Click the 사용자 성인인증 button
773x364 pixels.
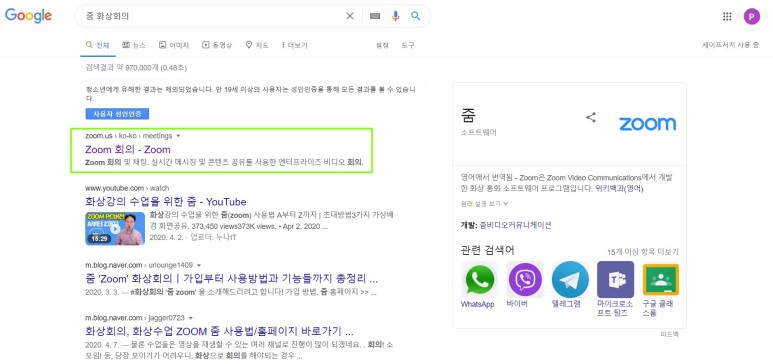pyautogui.click(x=117, y=114)
